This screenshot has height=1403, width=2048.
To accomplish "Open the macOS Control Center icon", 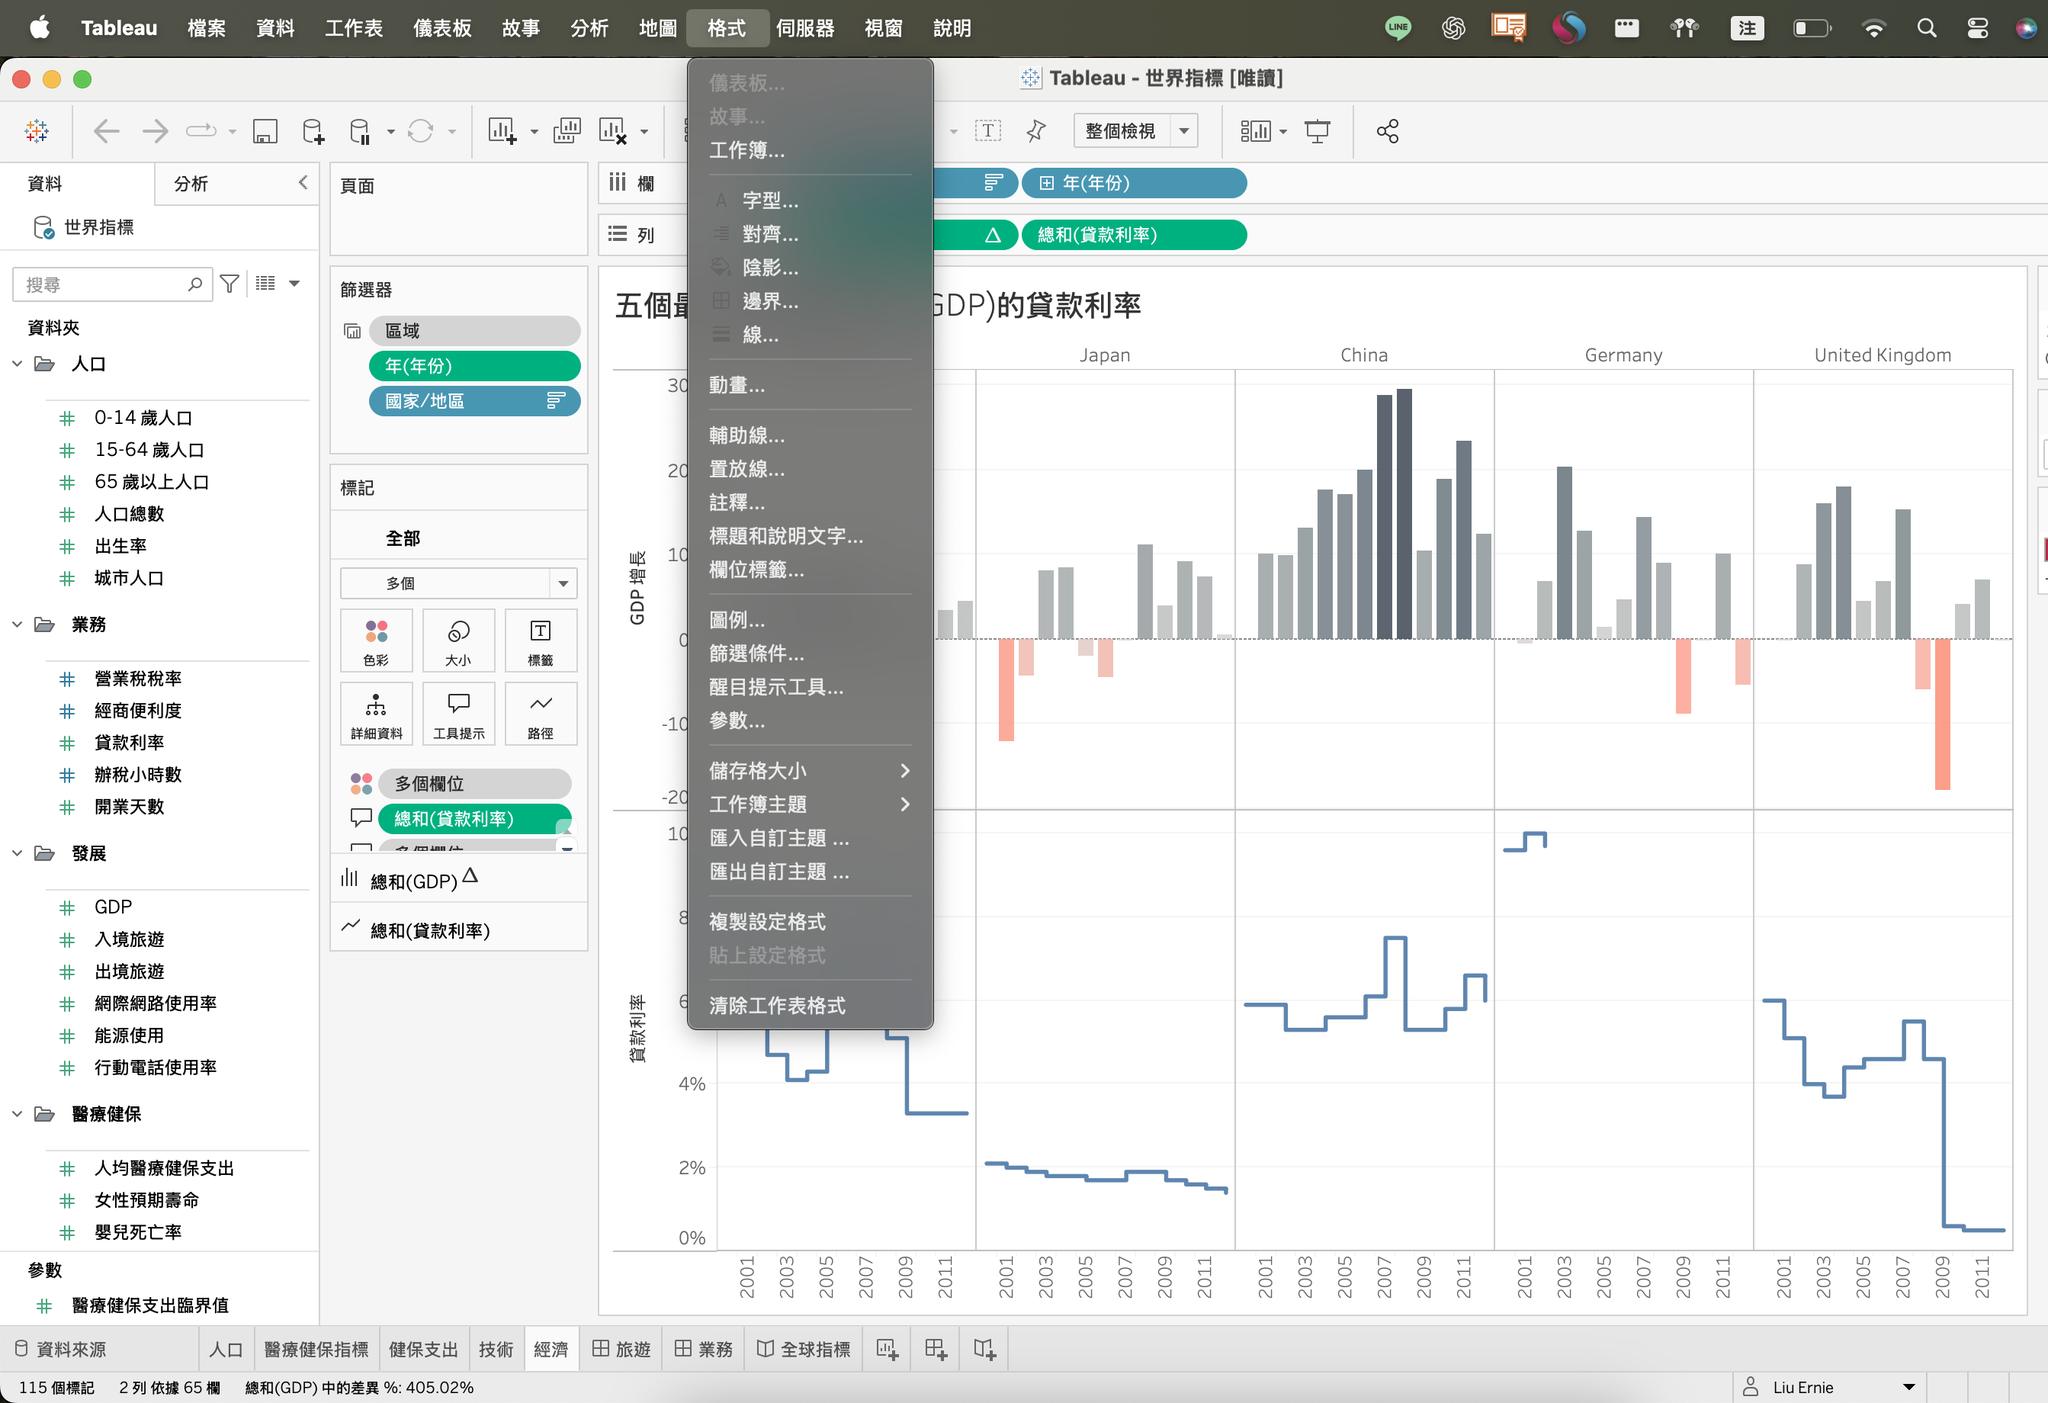I will click(1977, 28).
